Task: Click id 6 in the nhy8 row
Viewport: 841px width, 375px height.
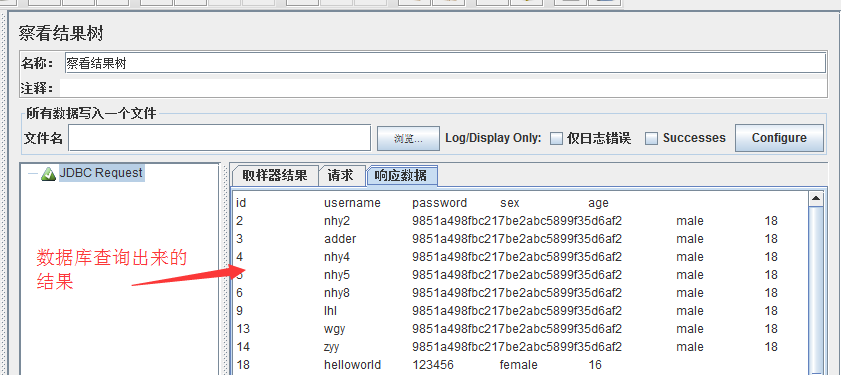Action: 240,293
